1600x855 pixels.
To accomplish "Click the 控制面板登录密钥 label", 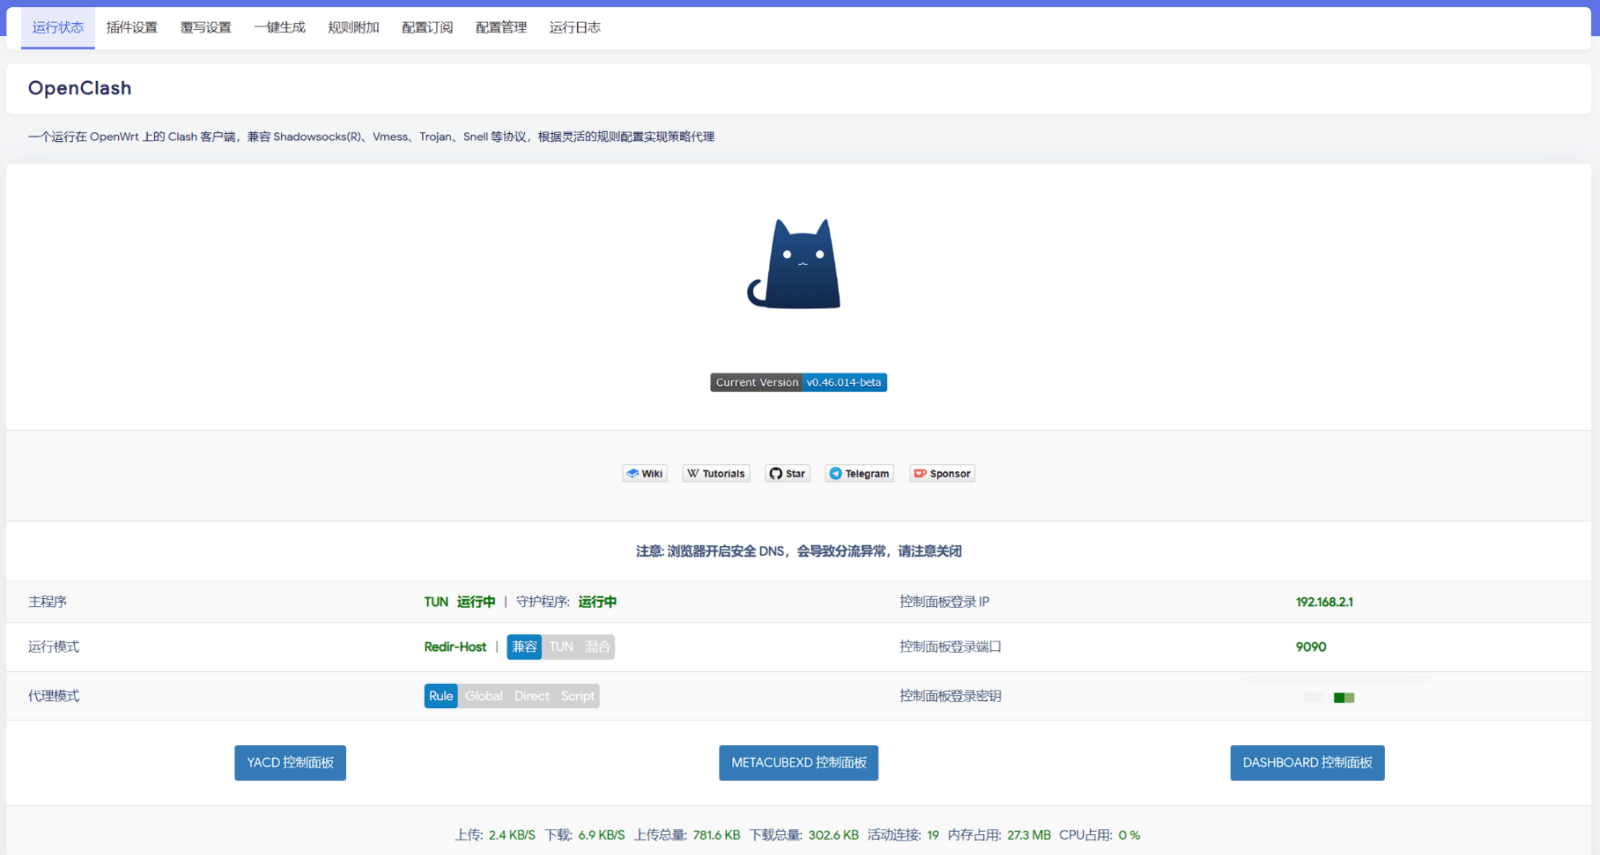I will point(950,696).
